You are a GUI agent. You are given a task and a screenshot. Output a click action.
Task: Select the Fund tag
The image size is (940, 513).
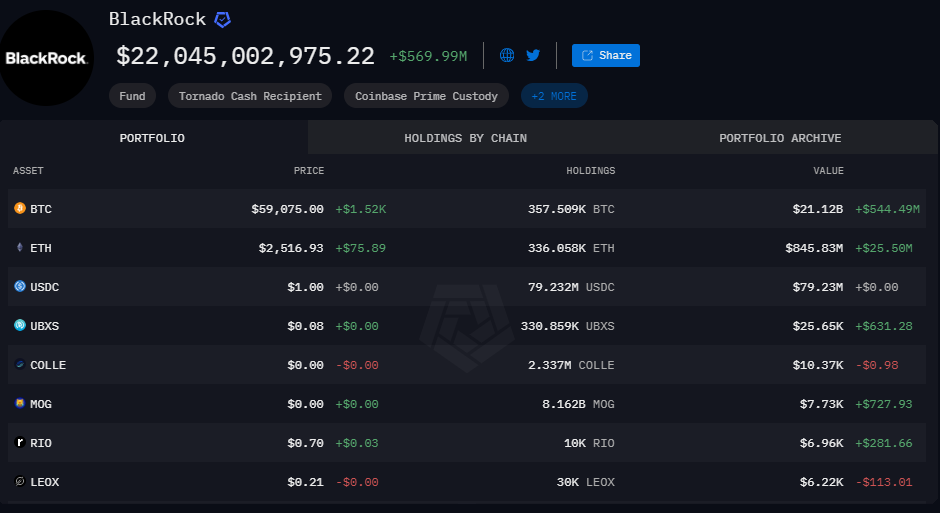click(132, 96)
